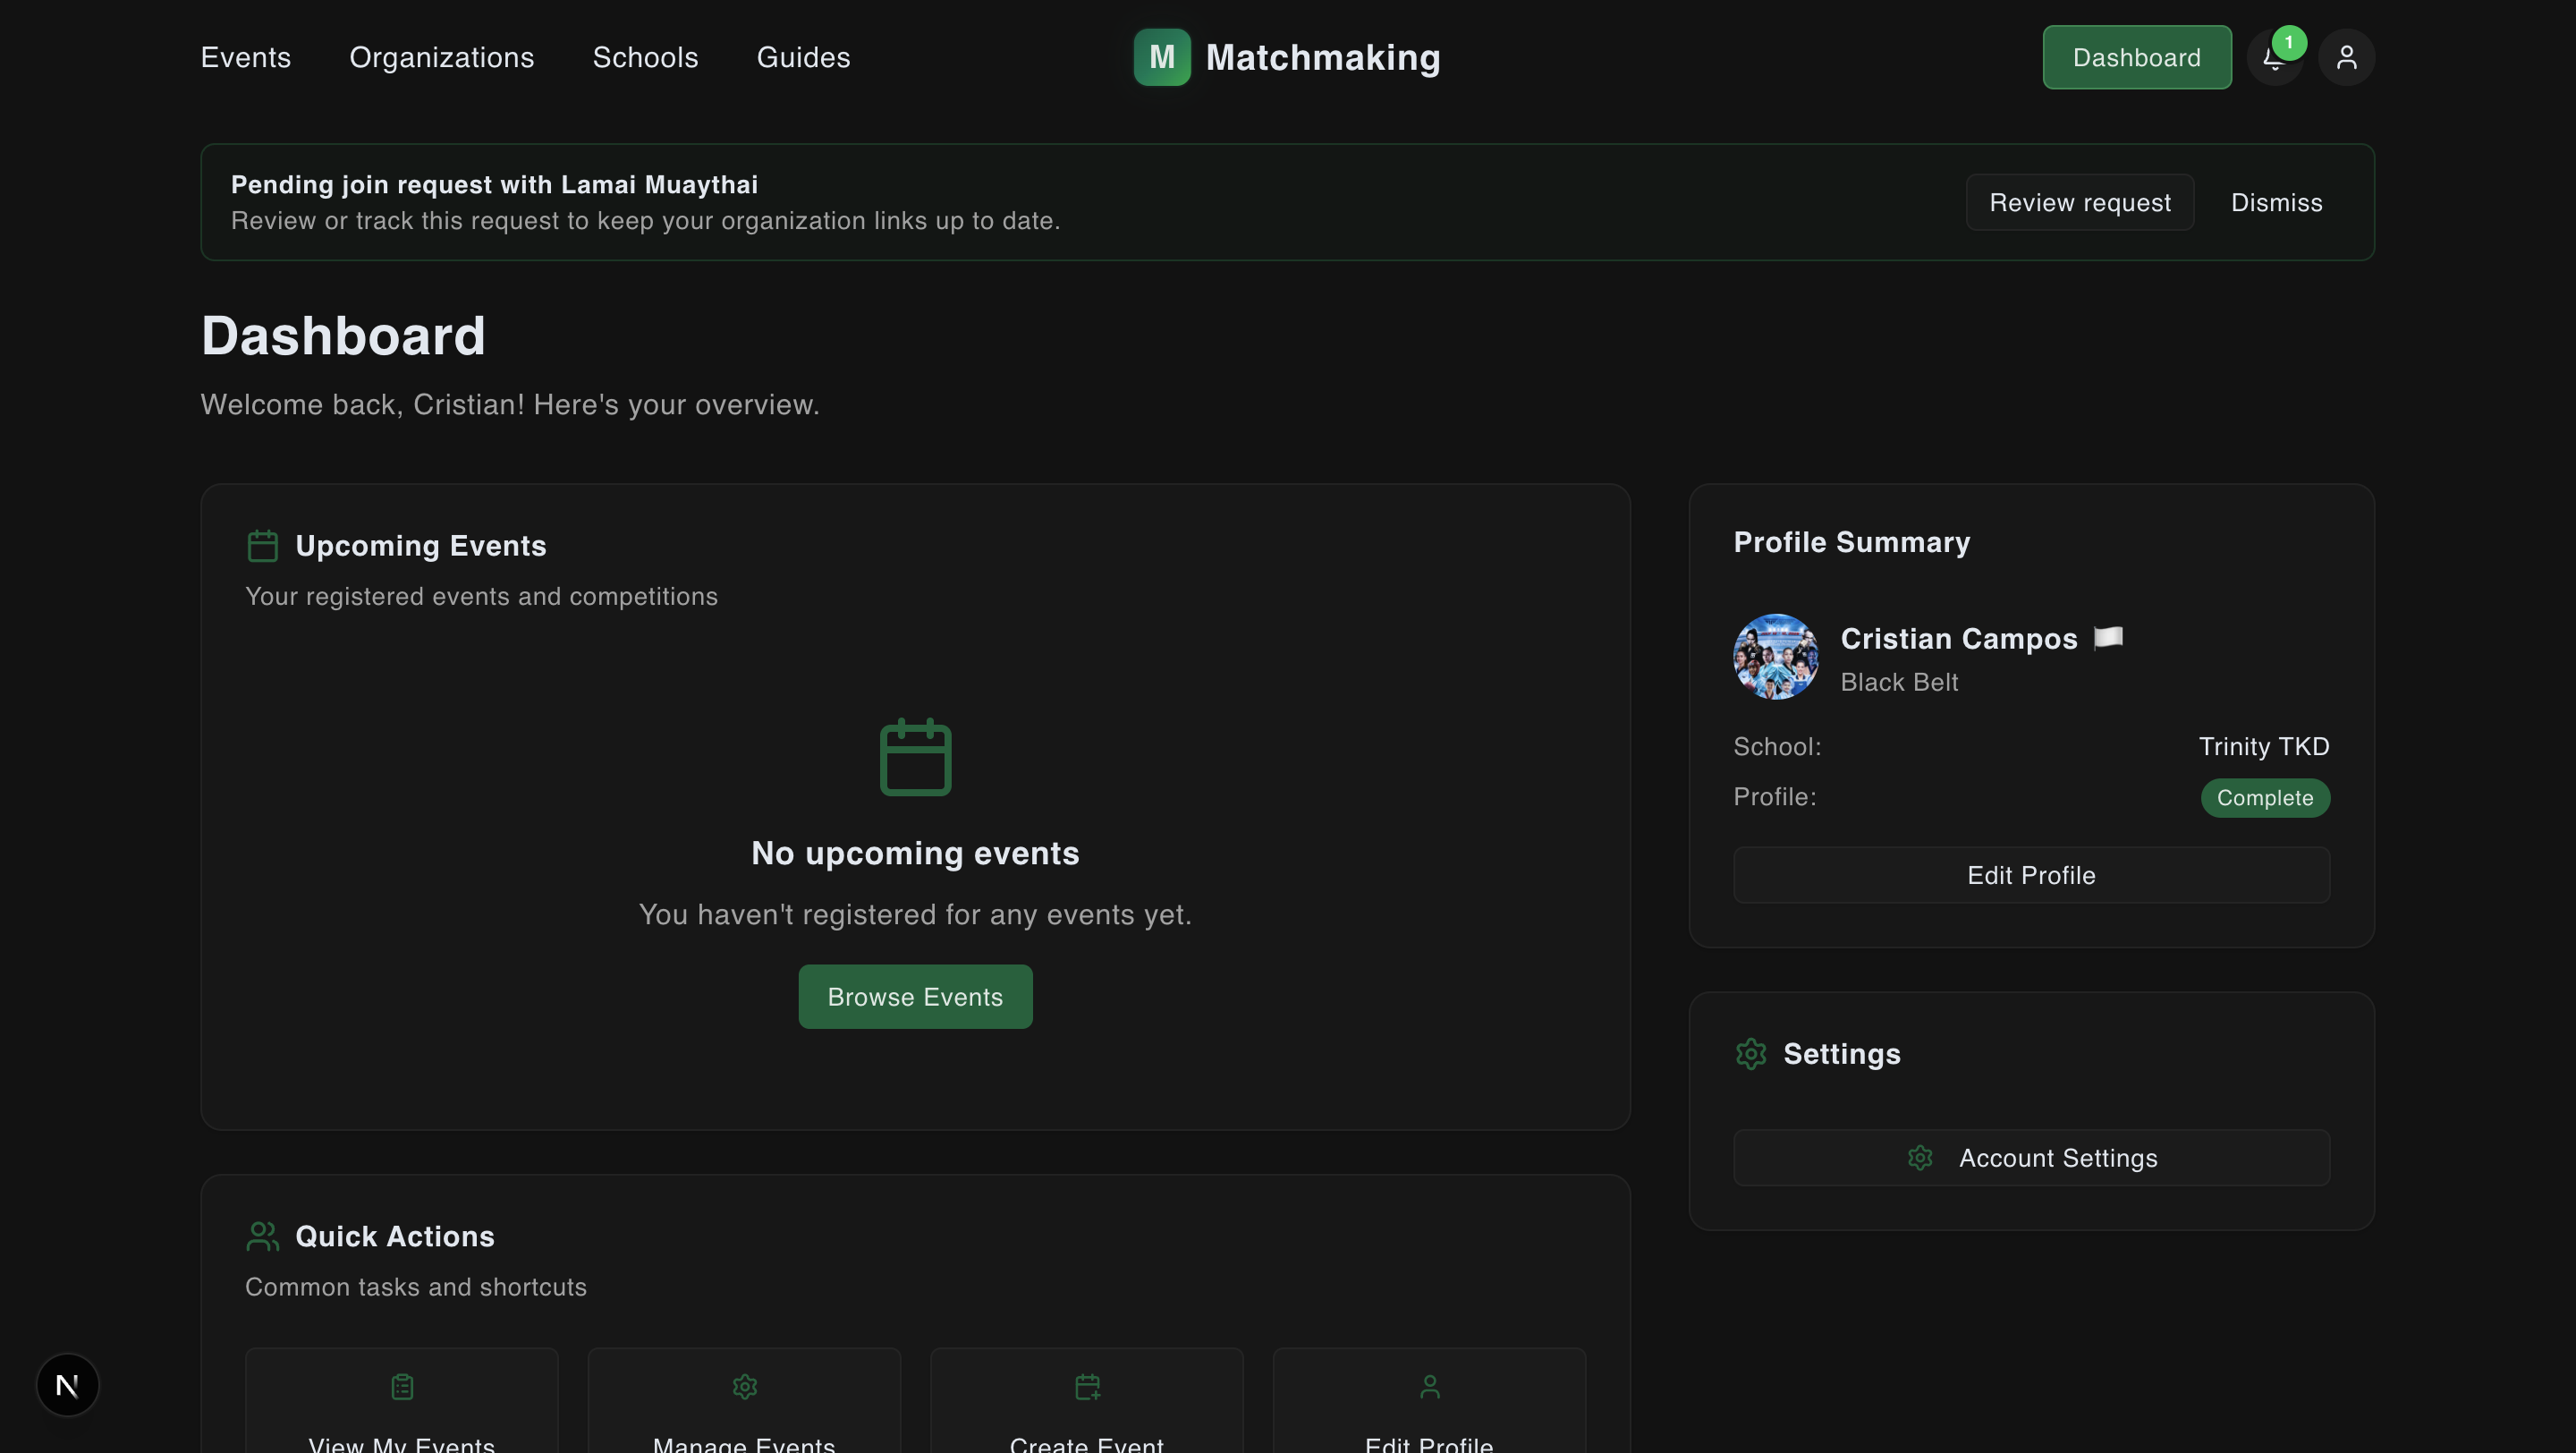
Task: Click the flag icon next to Cristian Campos
Action: point(2108,637)
